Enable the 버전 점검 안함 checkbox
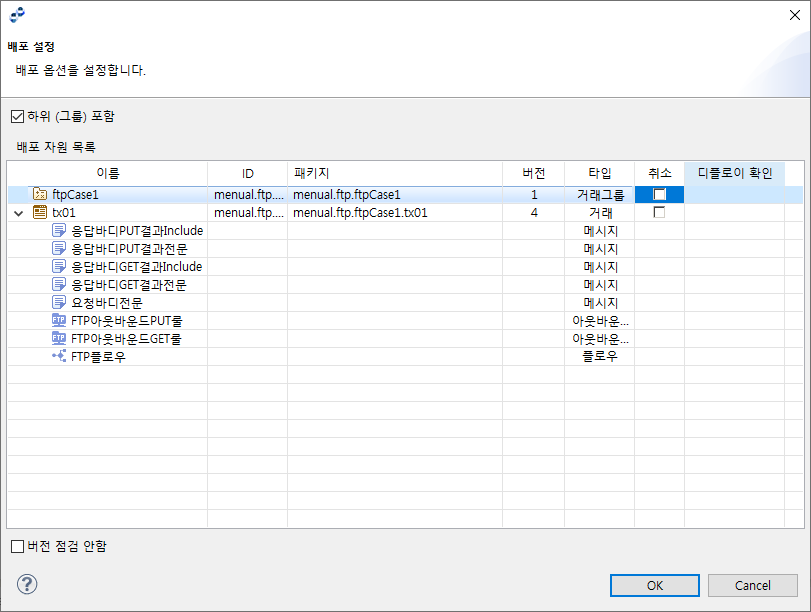 (16, 546)
